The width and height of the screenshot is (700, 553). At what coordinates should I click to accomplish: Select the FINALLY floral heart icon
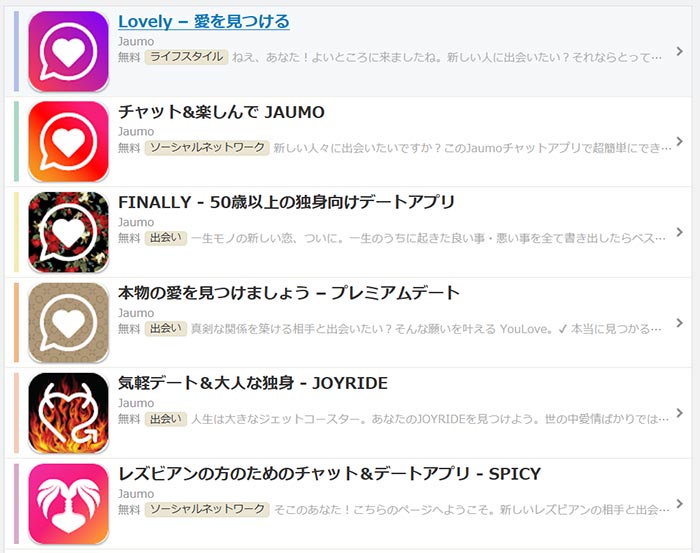(68, 232)
